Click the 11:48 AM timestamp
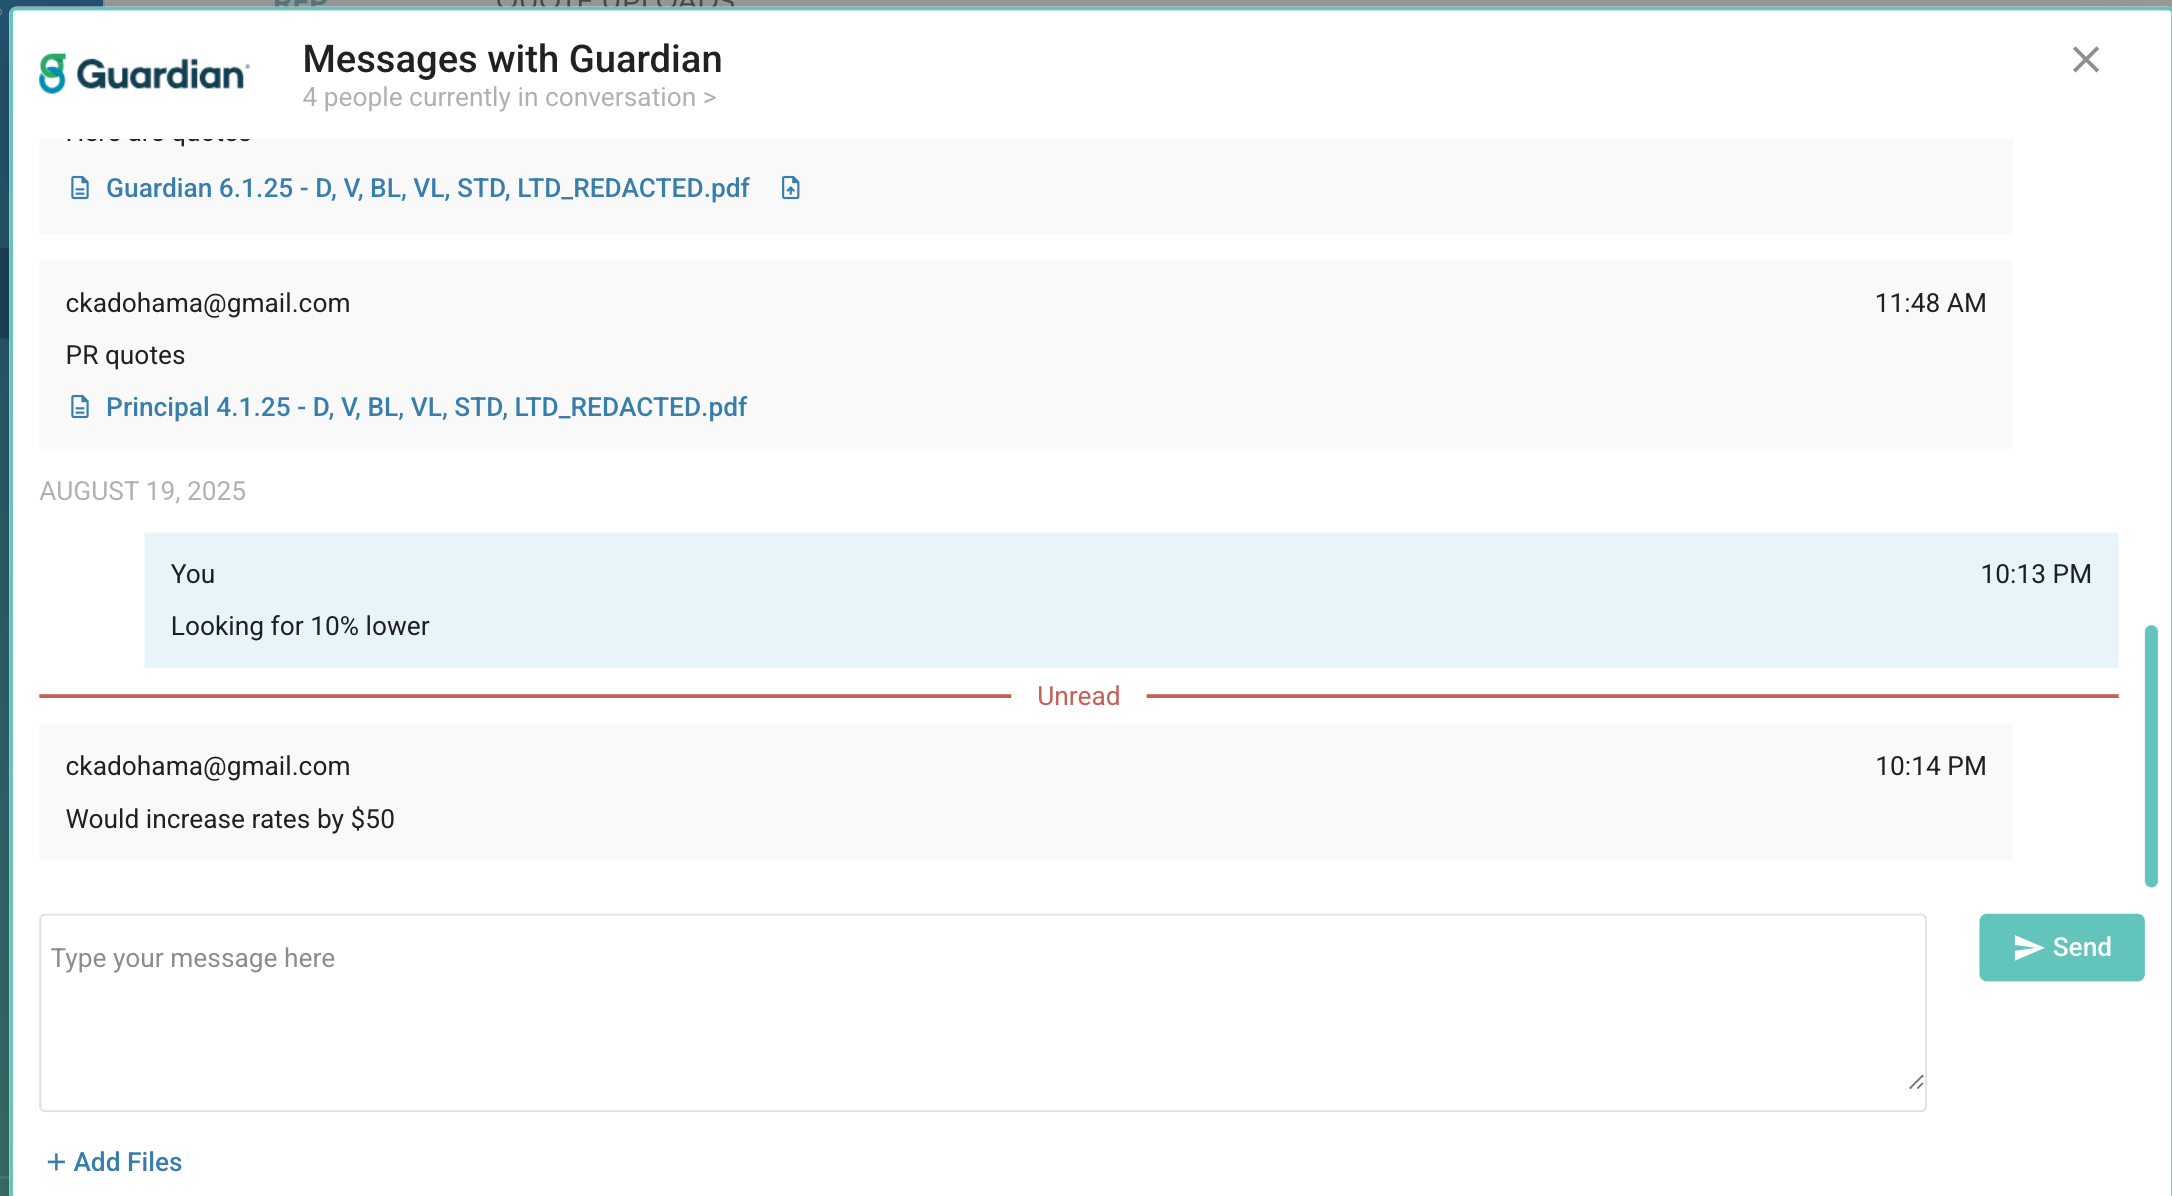The image size is (2172, 1196). click(x=1930, y=303)
